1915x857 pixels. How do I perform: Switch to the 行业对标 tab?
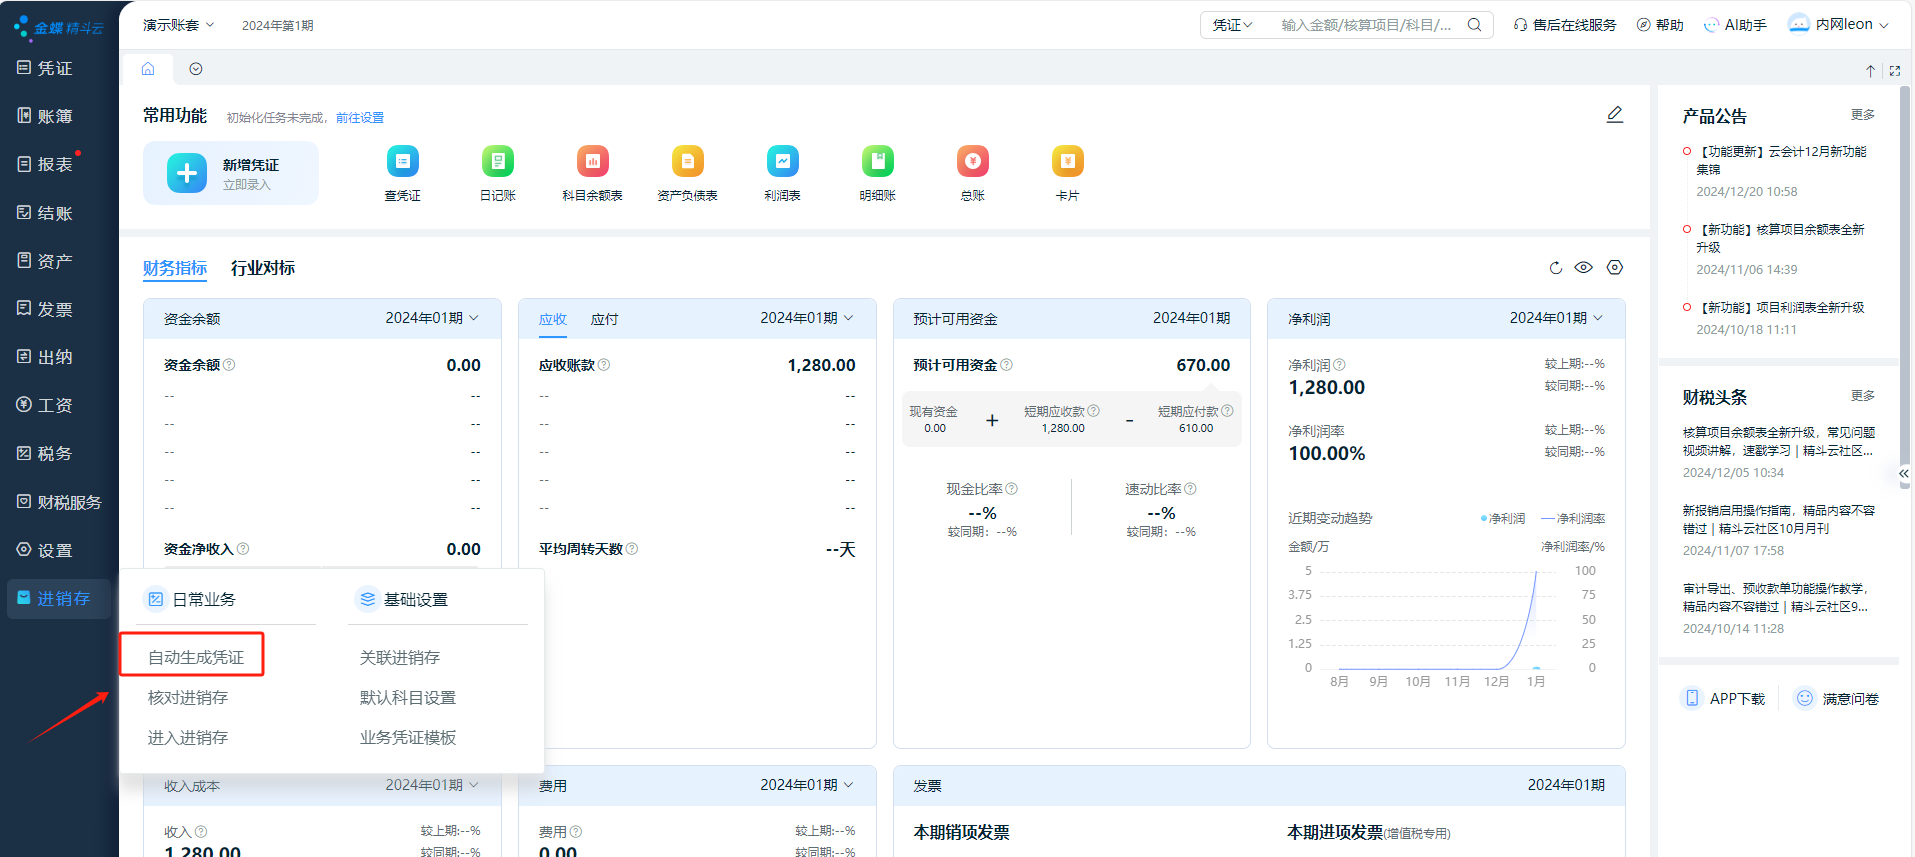coord(263,268)
